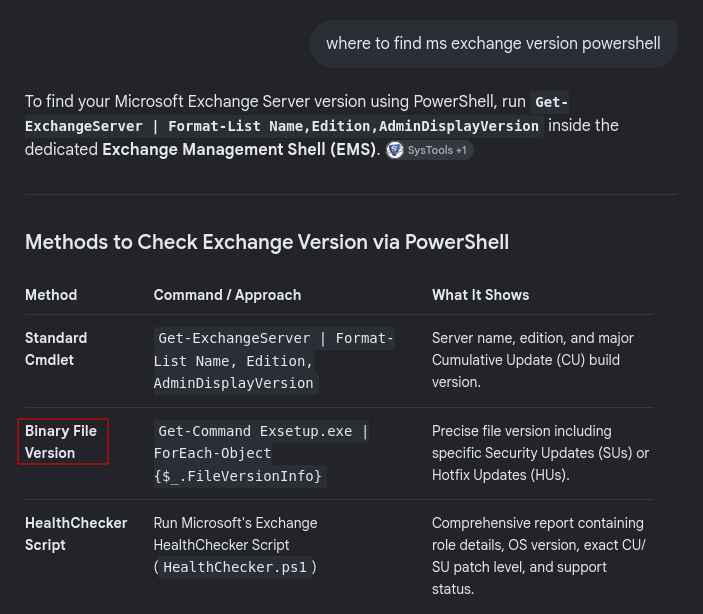
Task: Click the Get-Command Exsetup.exe code cell
Action: coord(261,453)
